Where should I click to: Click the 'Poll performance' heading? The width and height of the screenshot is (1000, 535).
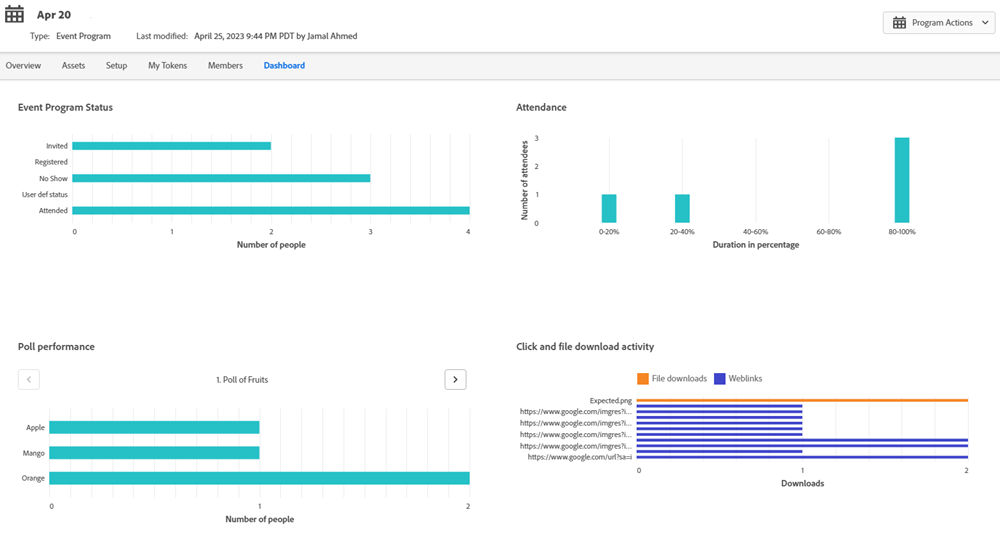56,346
